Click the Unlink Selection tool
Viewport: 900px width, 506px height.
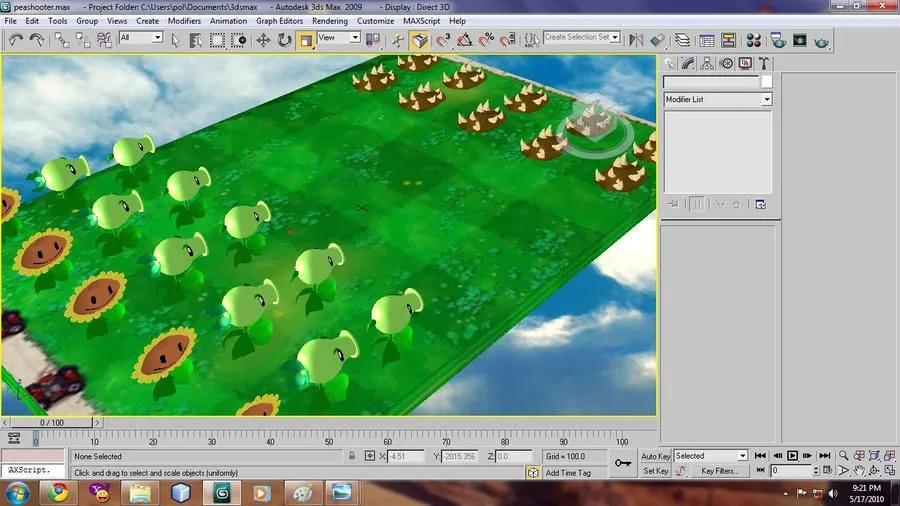(83, 40)
